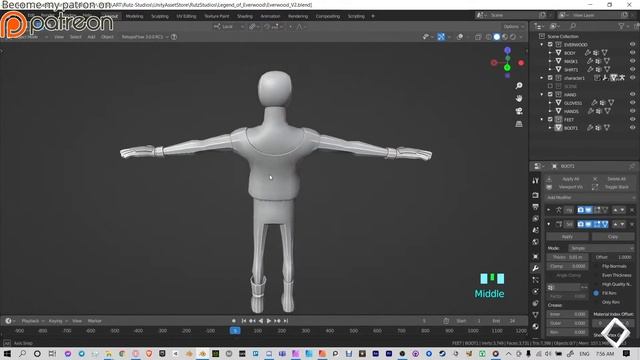
Task: Open the Material properties tab icon
Action: 536,327
